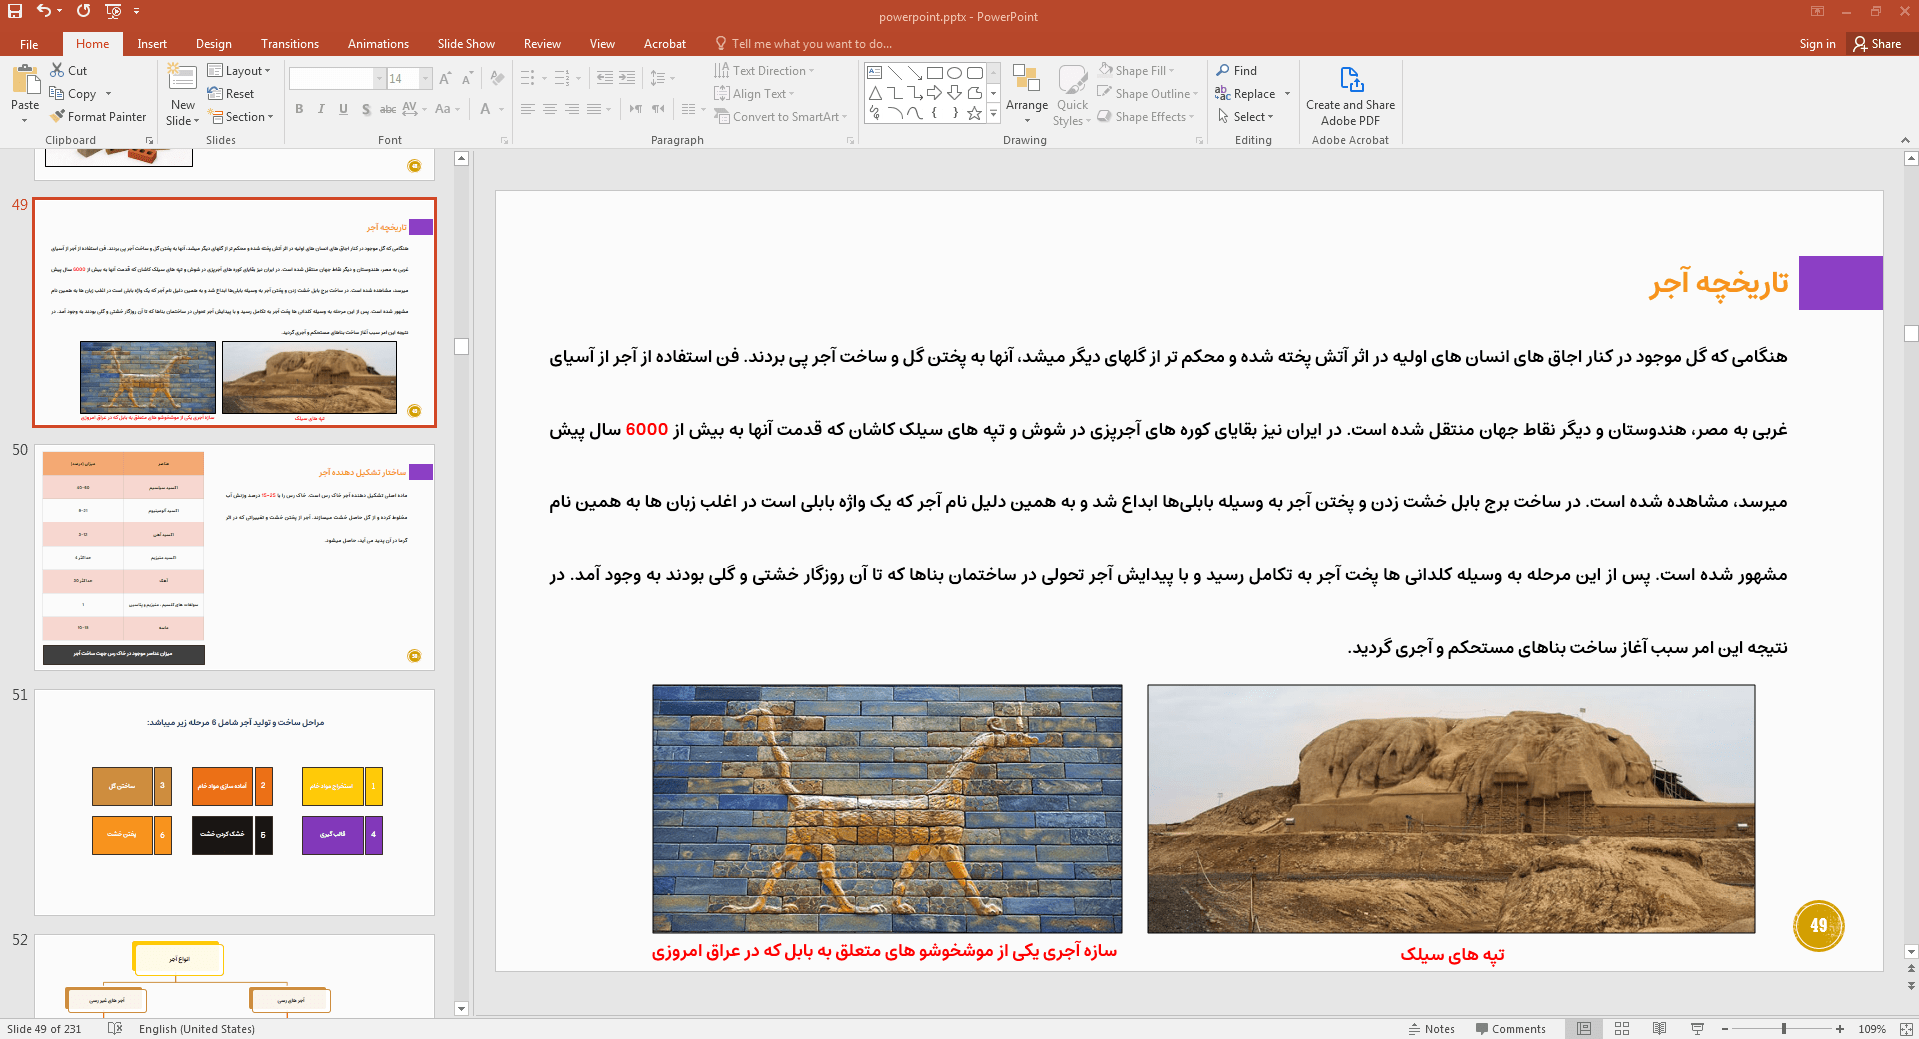The width and height of the screenshot is (1919, 1039).
Task: Expand the Section dropdown
Action: coord(240,117)
